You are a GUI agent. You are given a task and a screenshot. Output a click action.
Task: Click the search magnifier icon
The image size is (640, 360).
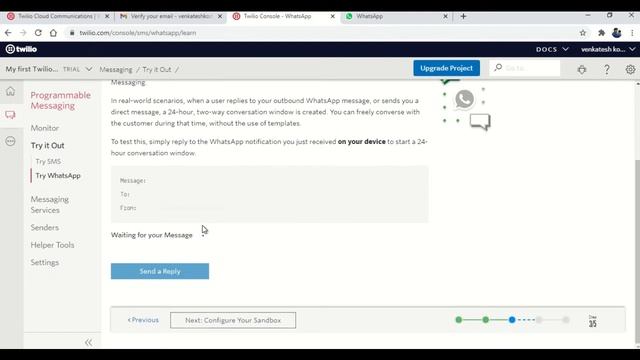[x=498, y=68]
